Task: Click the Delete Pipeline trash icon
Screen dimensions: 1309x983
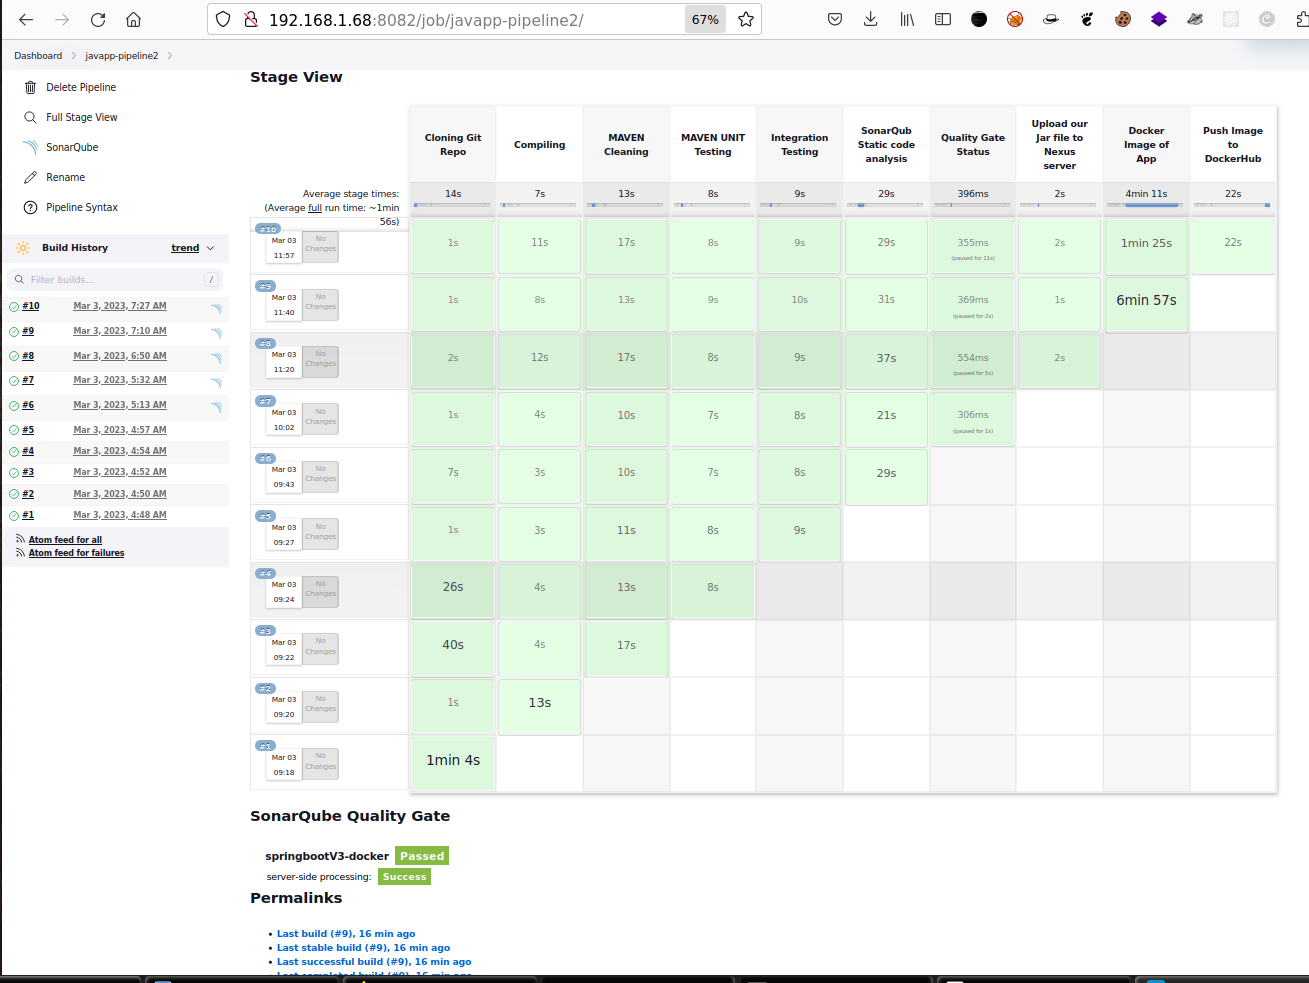Action: [x=30, y=88]
